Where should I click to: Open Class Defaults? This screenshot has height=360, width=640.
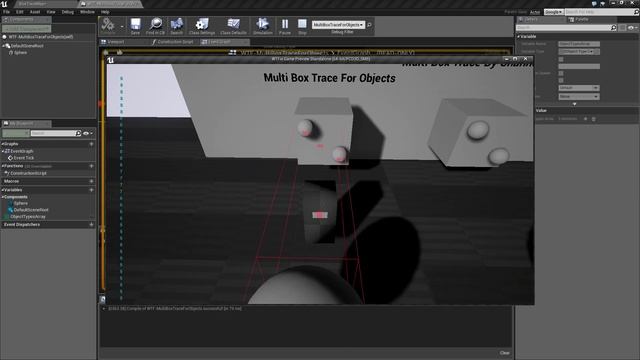click(x=233, y=25)
